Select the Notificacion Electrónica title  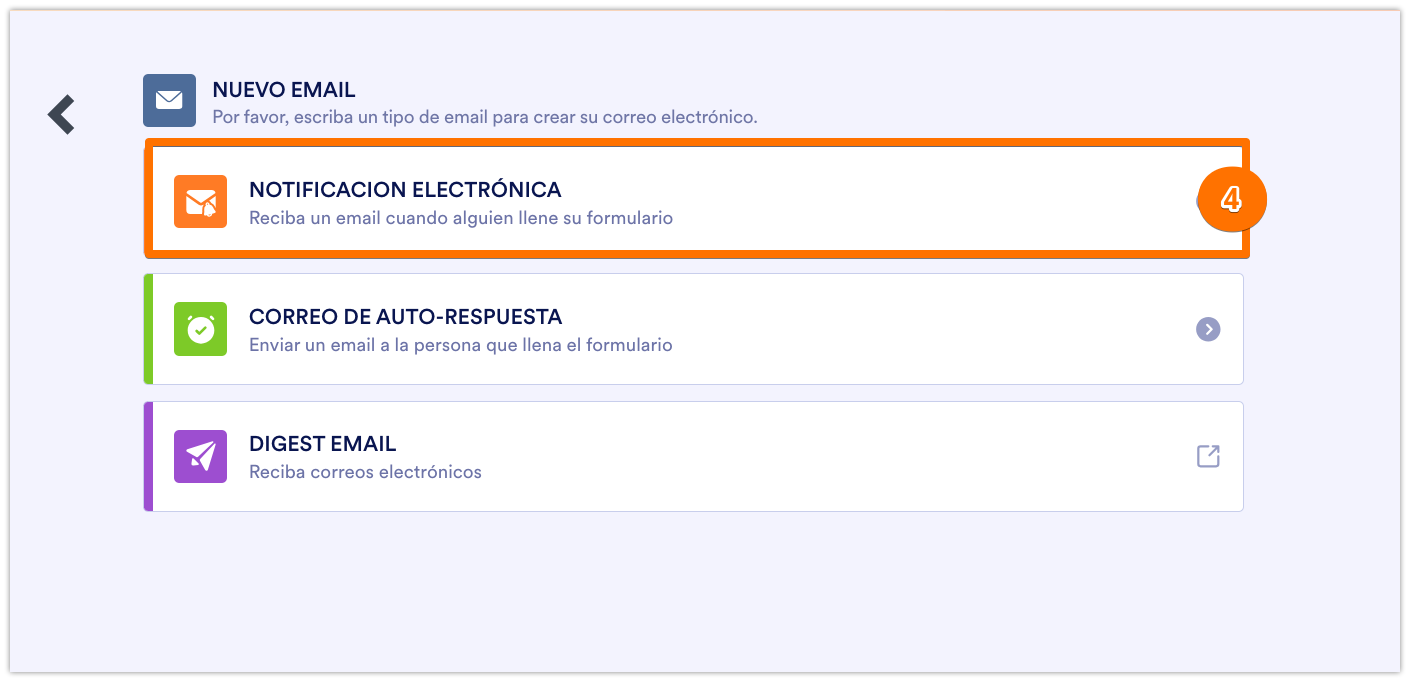pyautogui.click(x=405, y=189)
